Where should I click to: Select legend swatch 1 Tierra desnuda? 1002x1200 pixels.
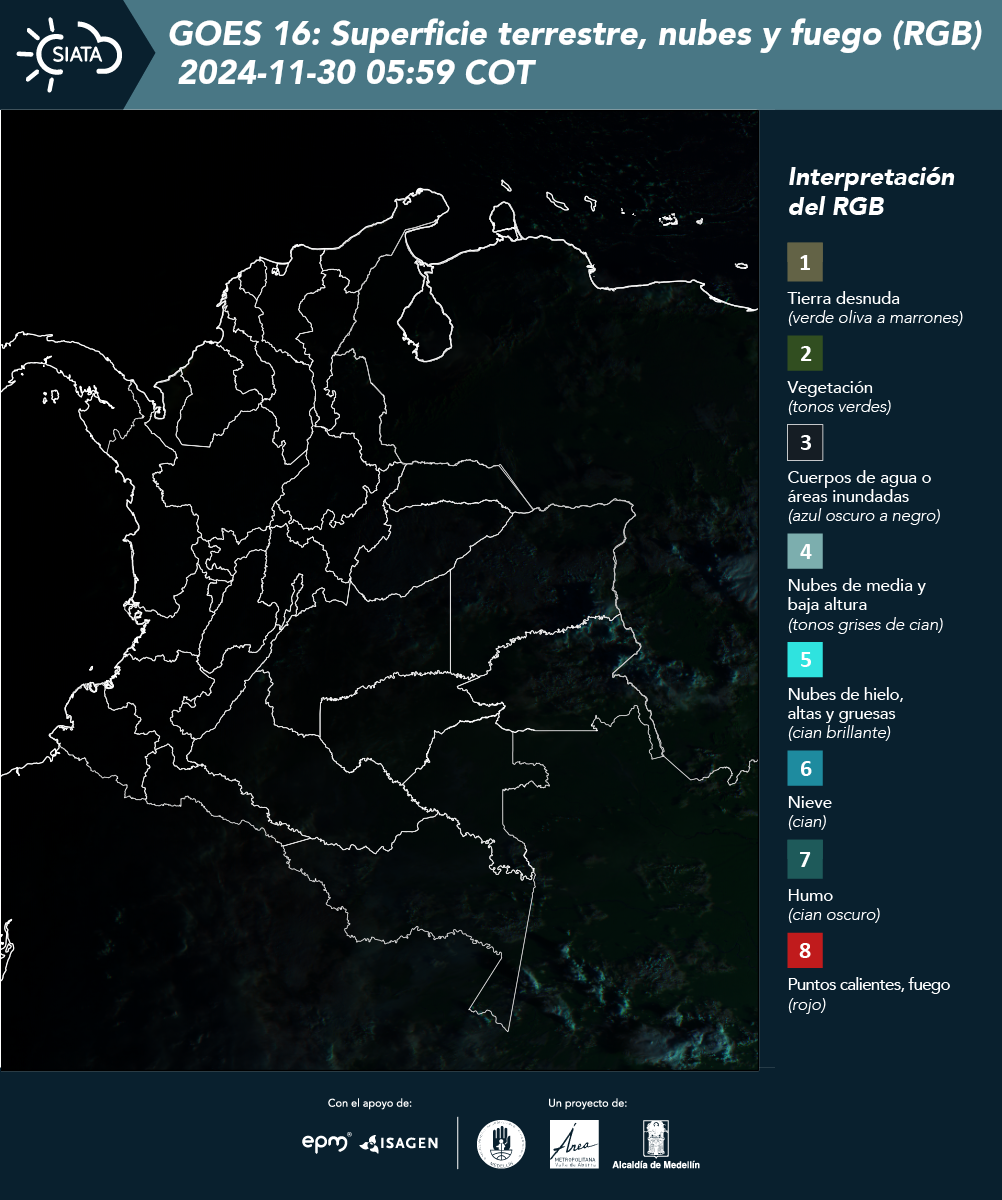pyautogui.click(x=805, y=261)
